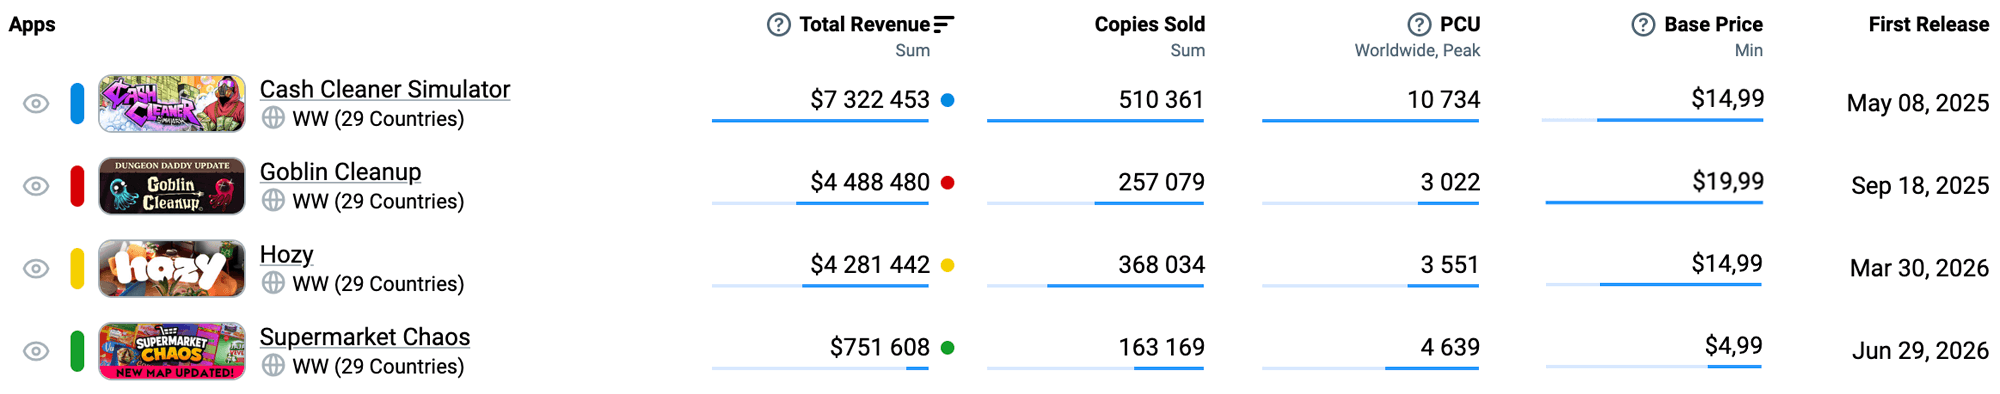Click the yellow dot beside $4 281 442
Image resolution: width=2000 pixels, height=394 pixels.
(x=947, y=265)
